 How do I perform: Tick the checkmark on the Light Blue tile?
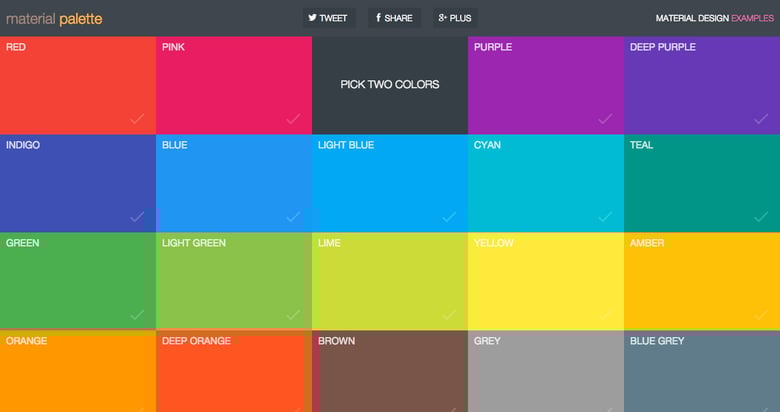point(449,216)
